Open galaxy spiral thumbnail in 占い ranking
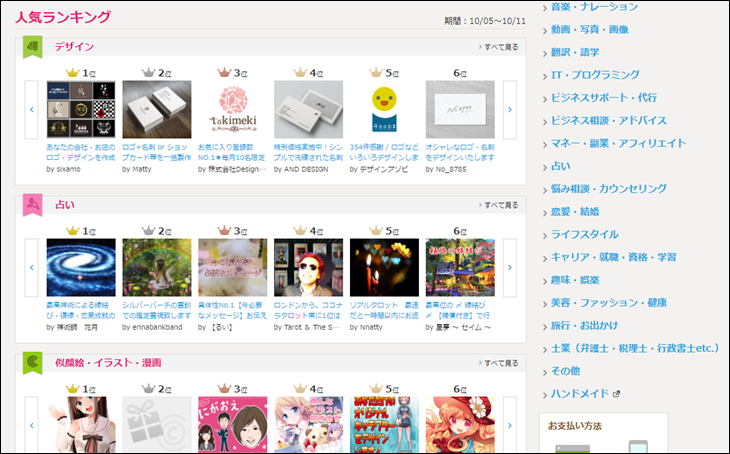 coord(81,267)
